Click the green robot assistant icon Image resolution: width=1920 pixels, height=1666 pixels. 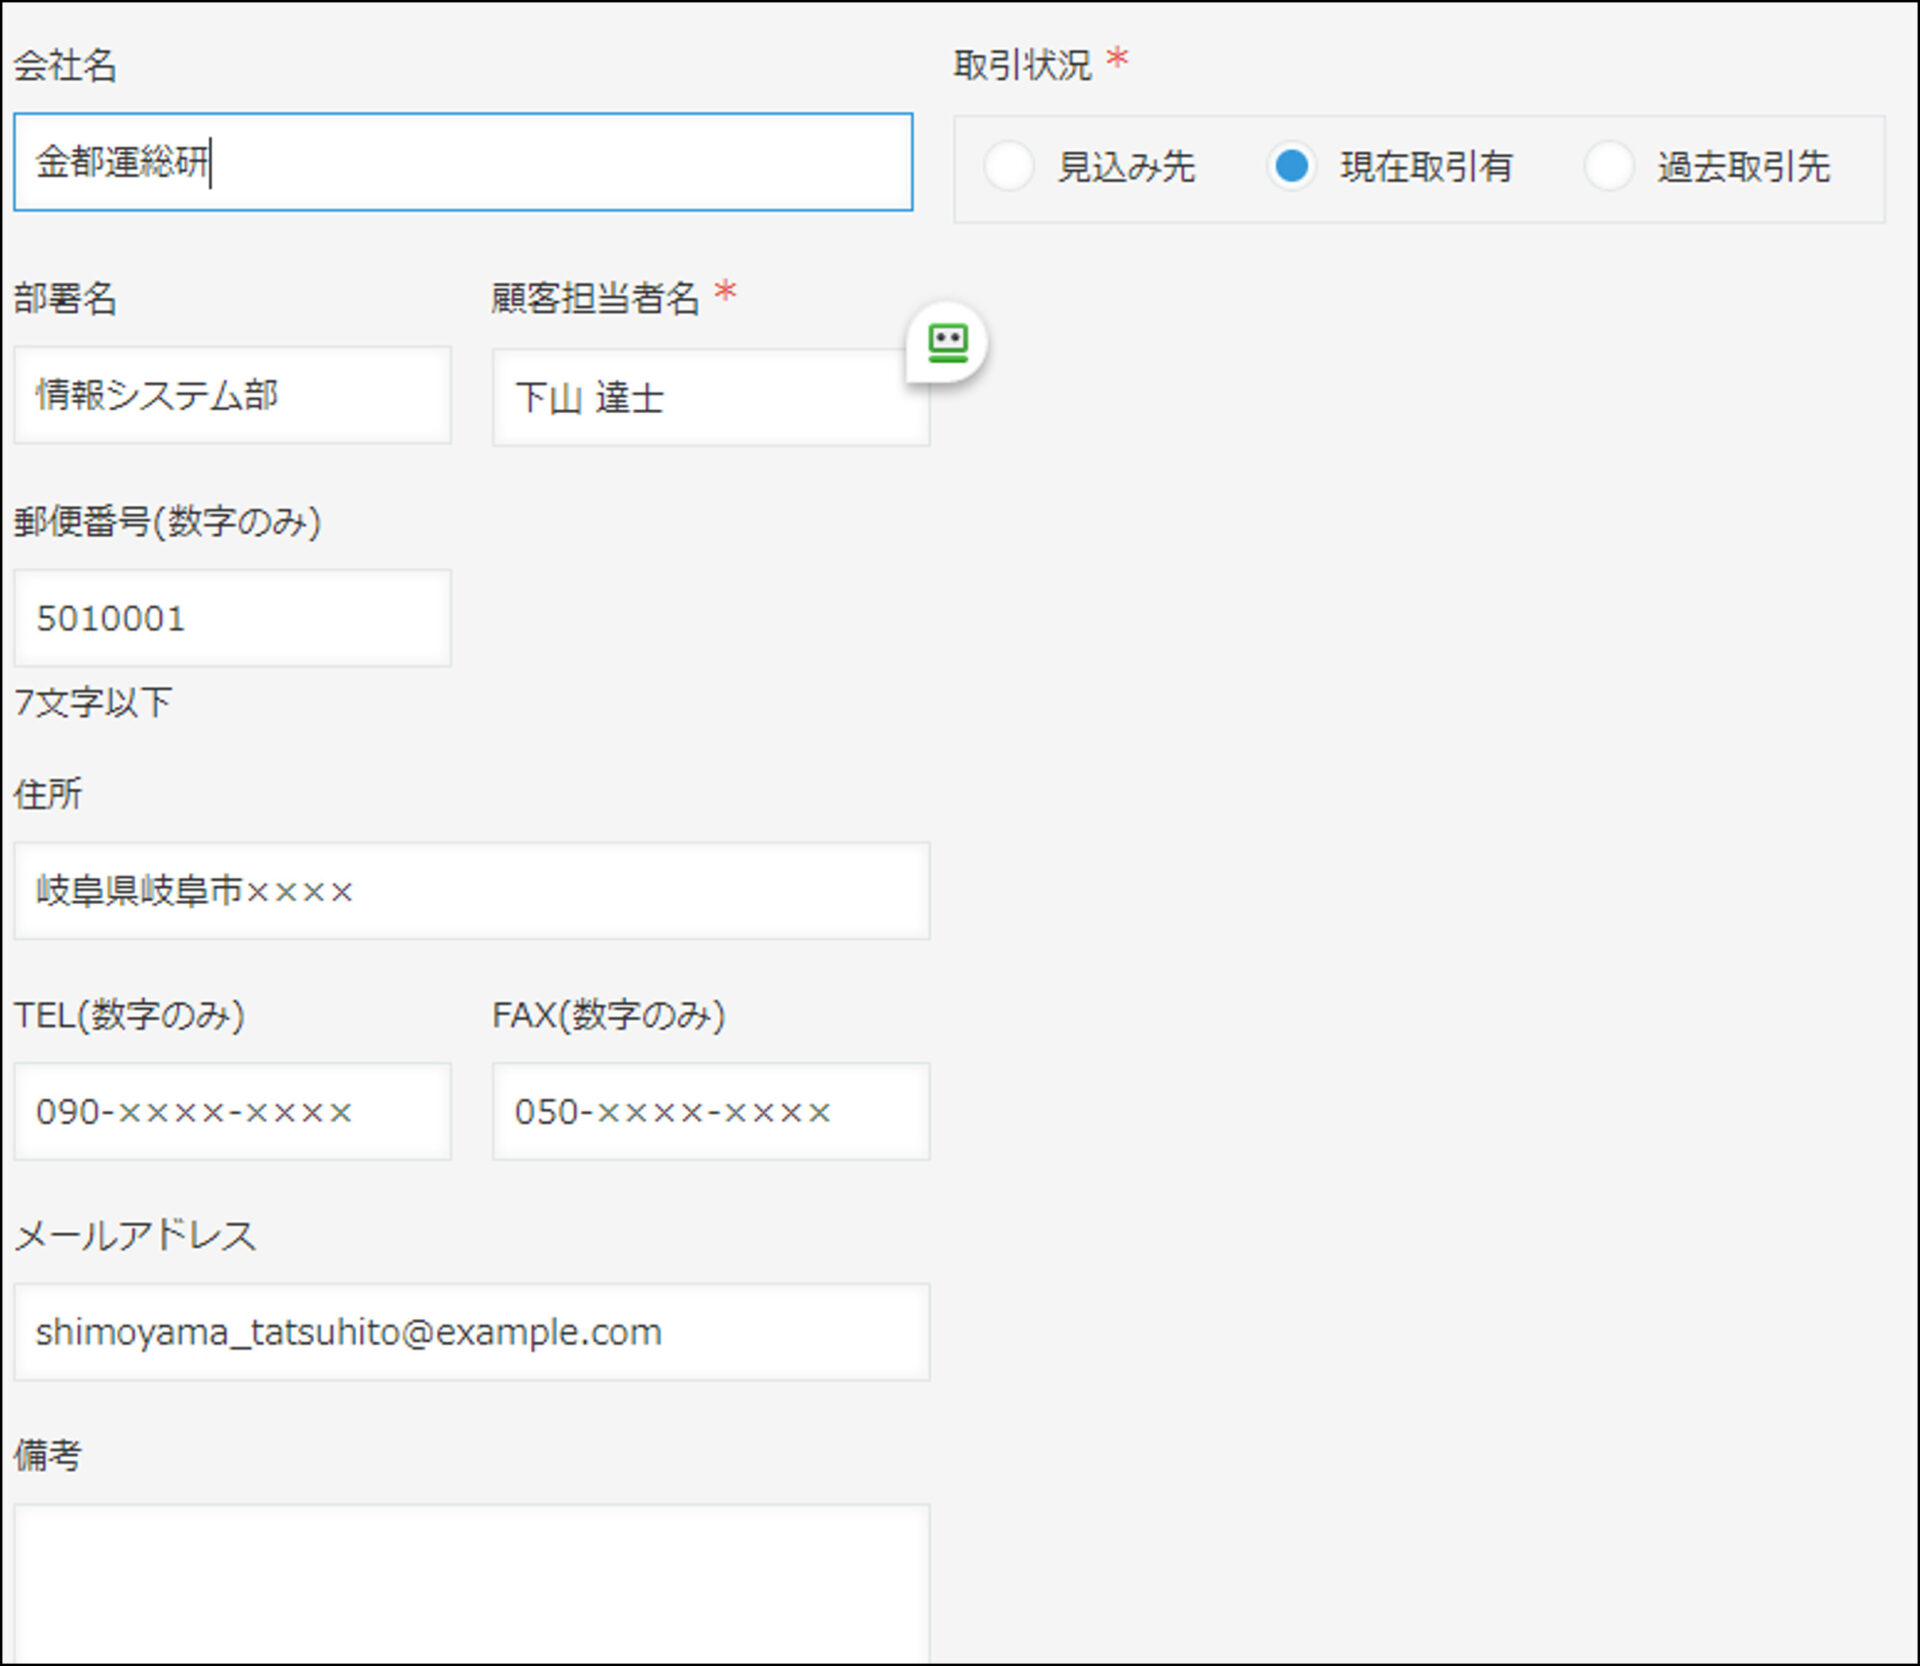947,343
